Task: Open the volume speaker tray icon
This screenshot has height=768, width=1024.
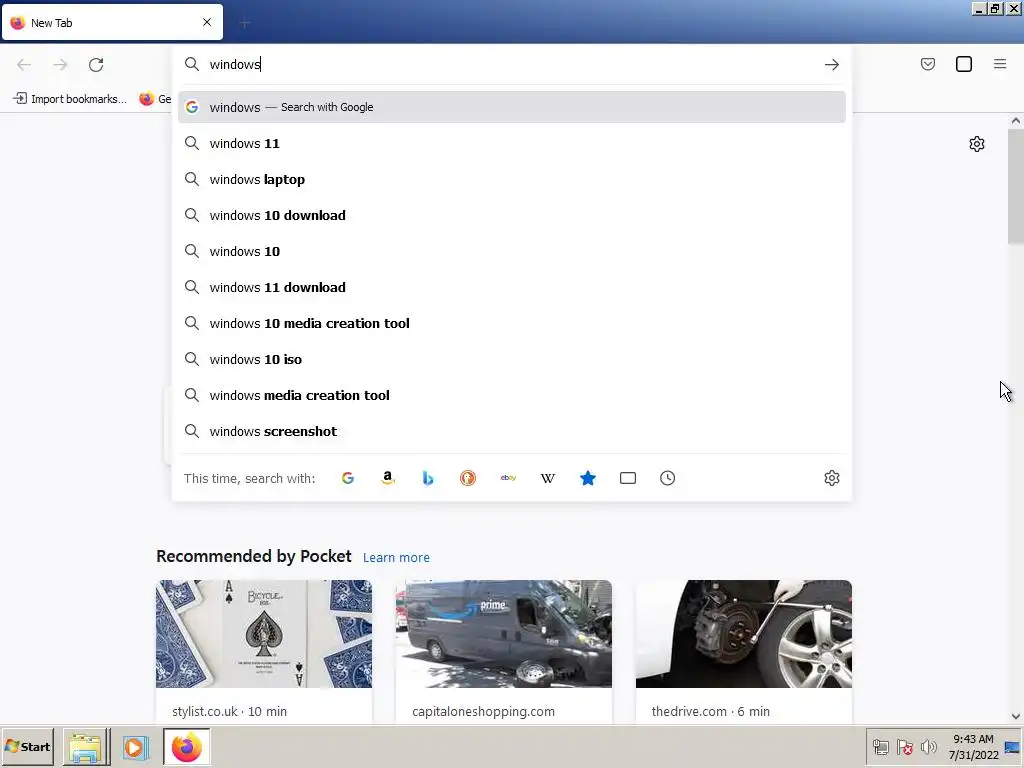Action: (x=928, y=746)
